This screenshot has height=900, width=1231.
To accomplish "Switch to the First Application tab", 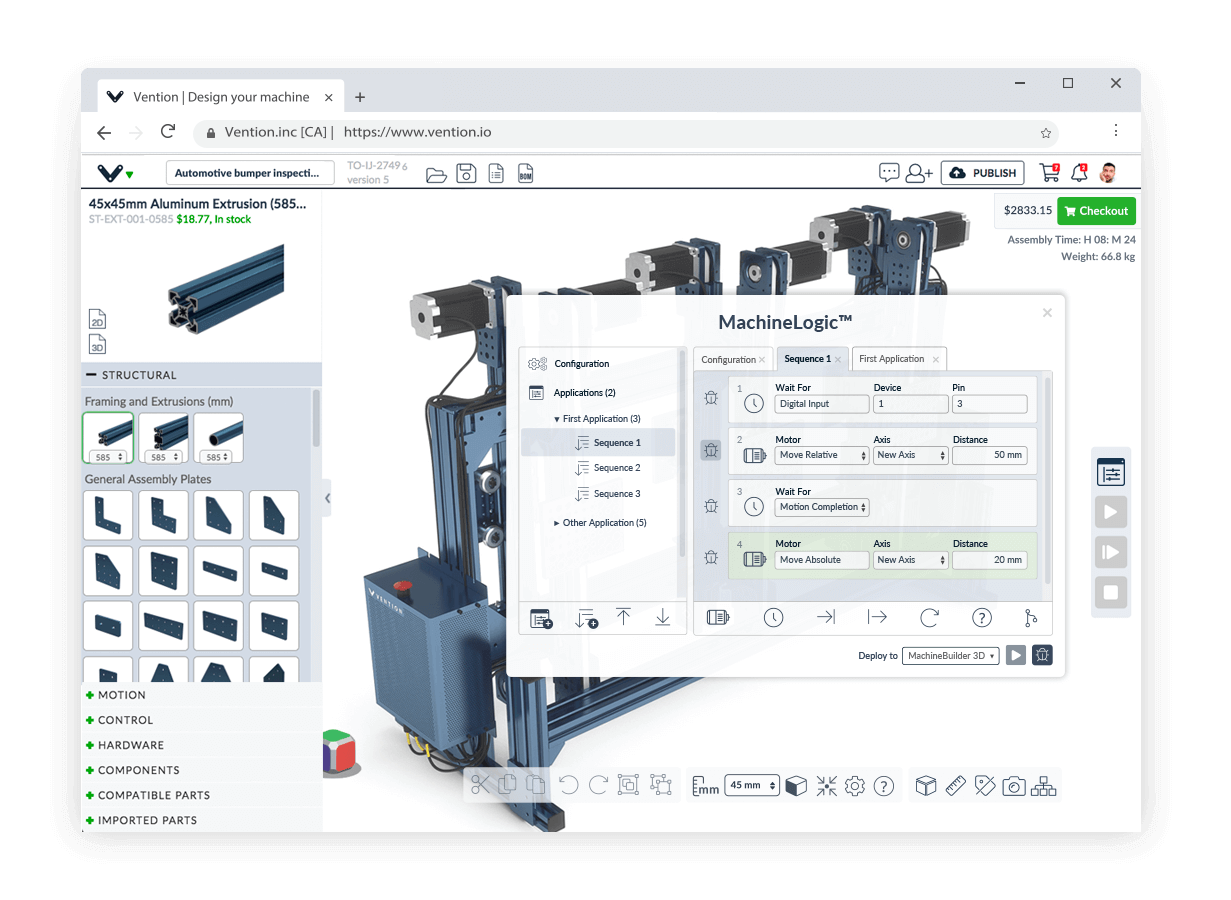I will click(891, 359).
